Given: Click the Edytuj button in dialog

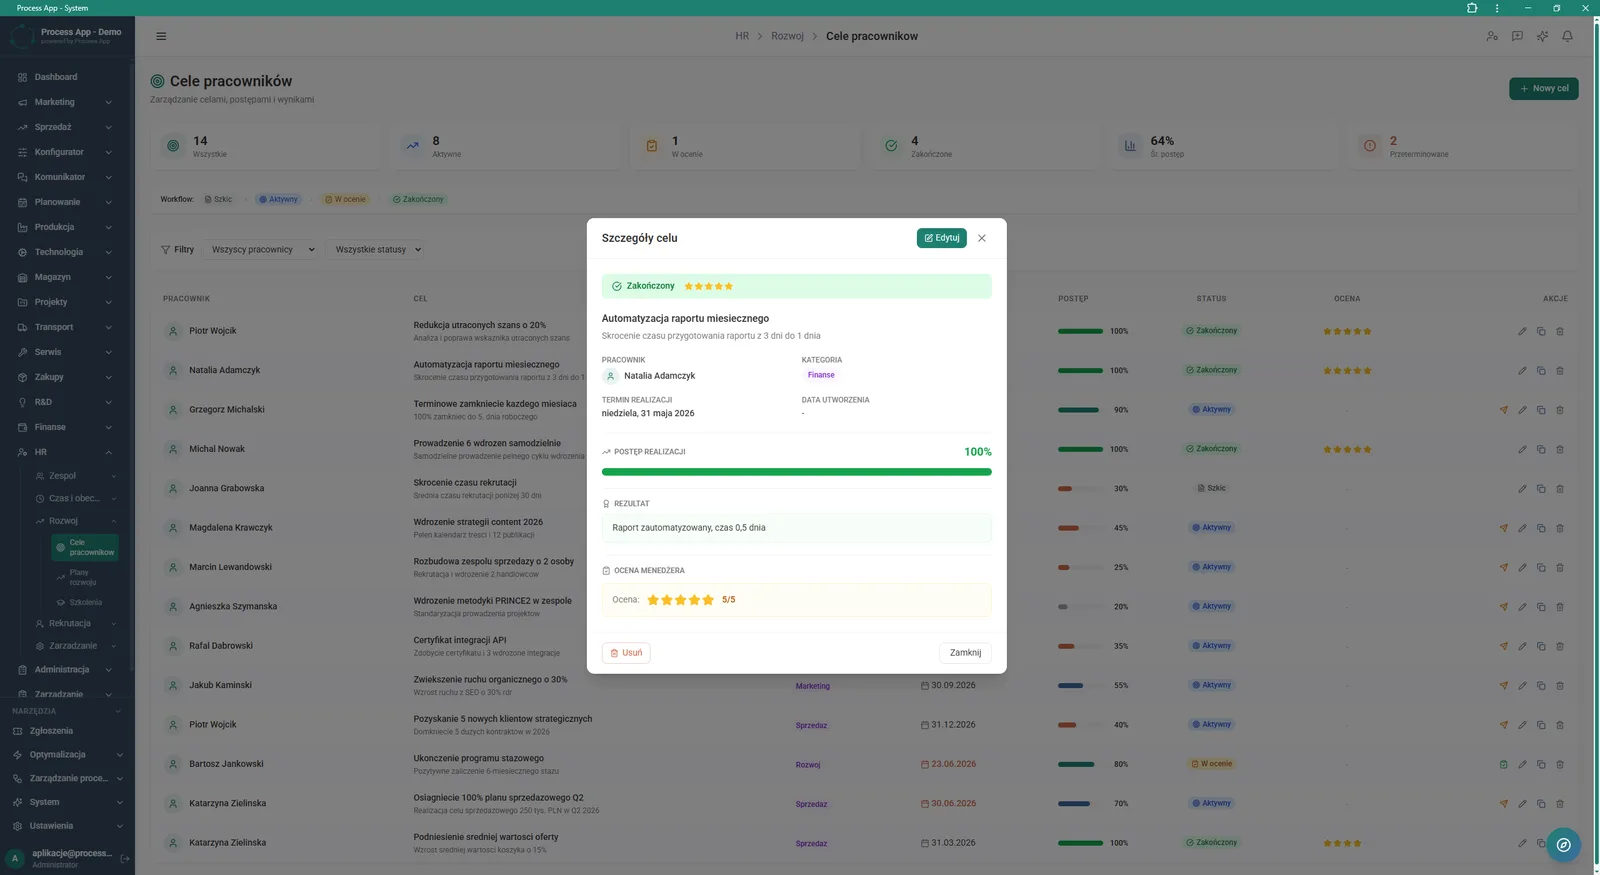Looking at the screenshot, I should click(941, 238).
